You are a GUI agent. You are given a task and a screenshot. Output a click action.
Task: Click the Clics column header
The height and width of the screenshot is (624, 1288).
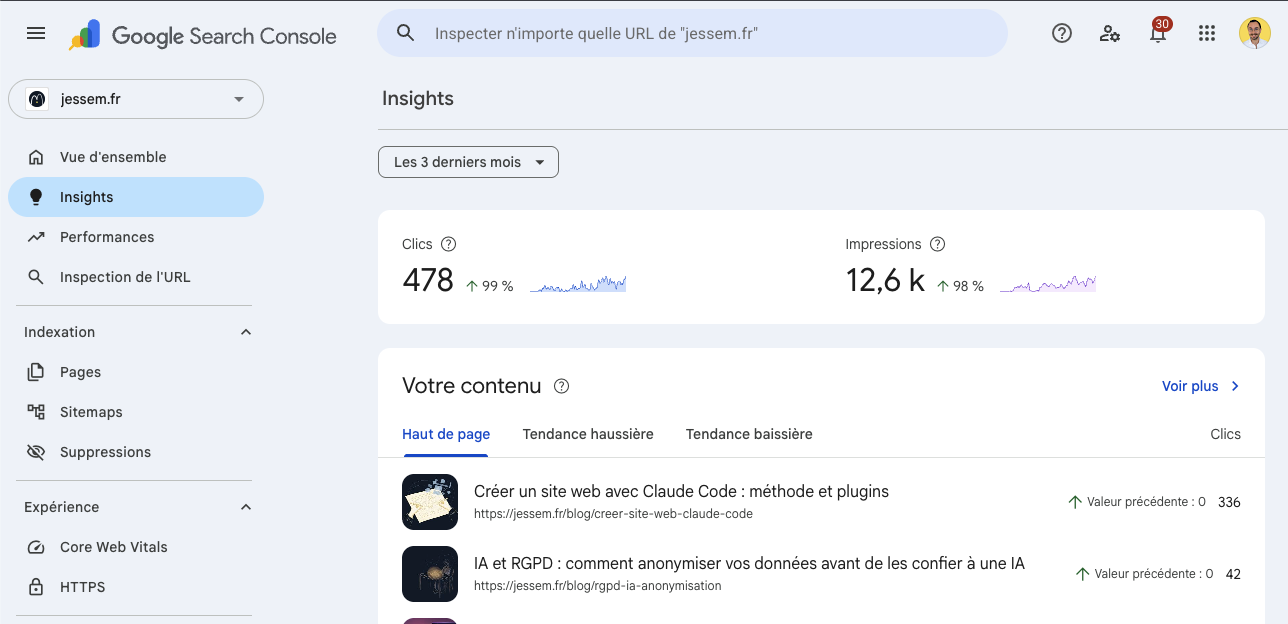pos(1225,434)
